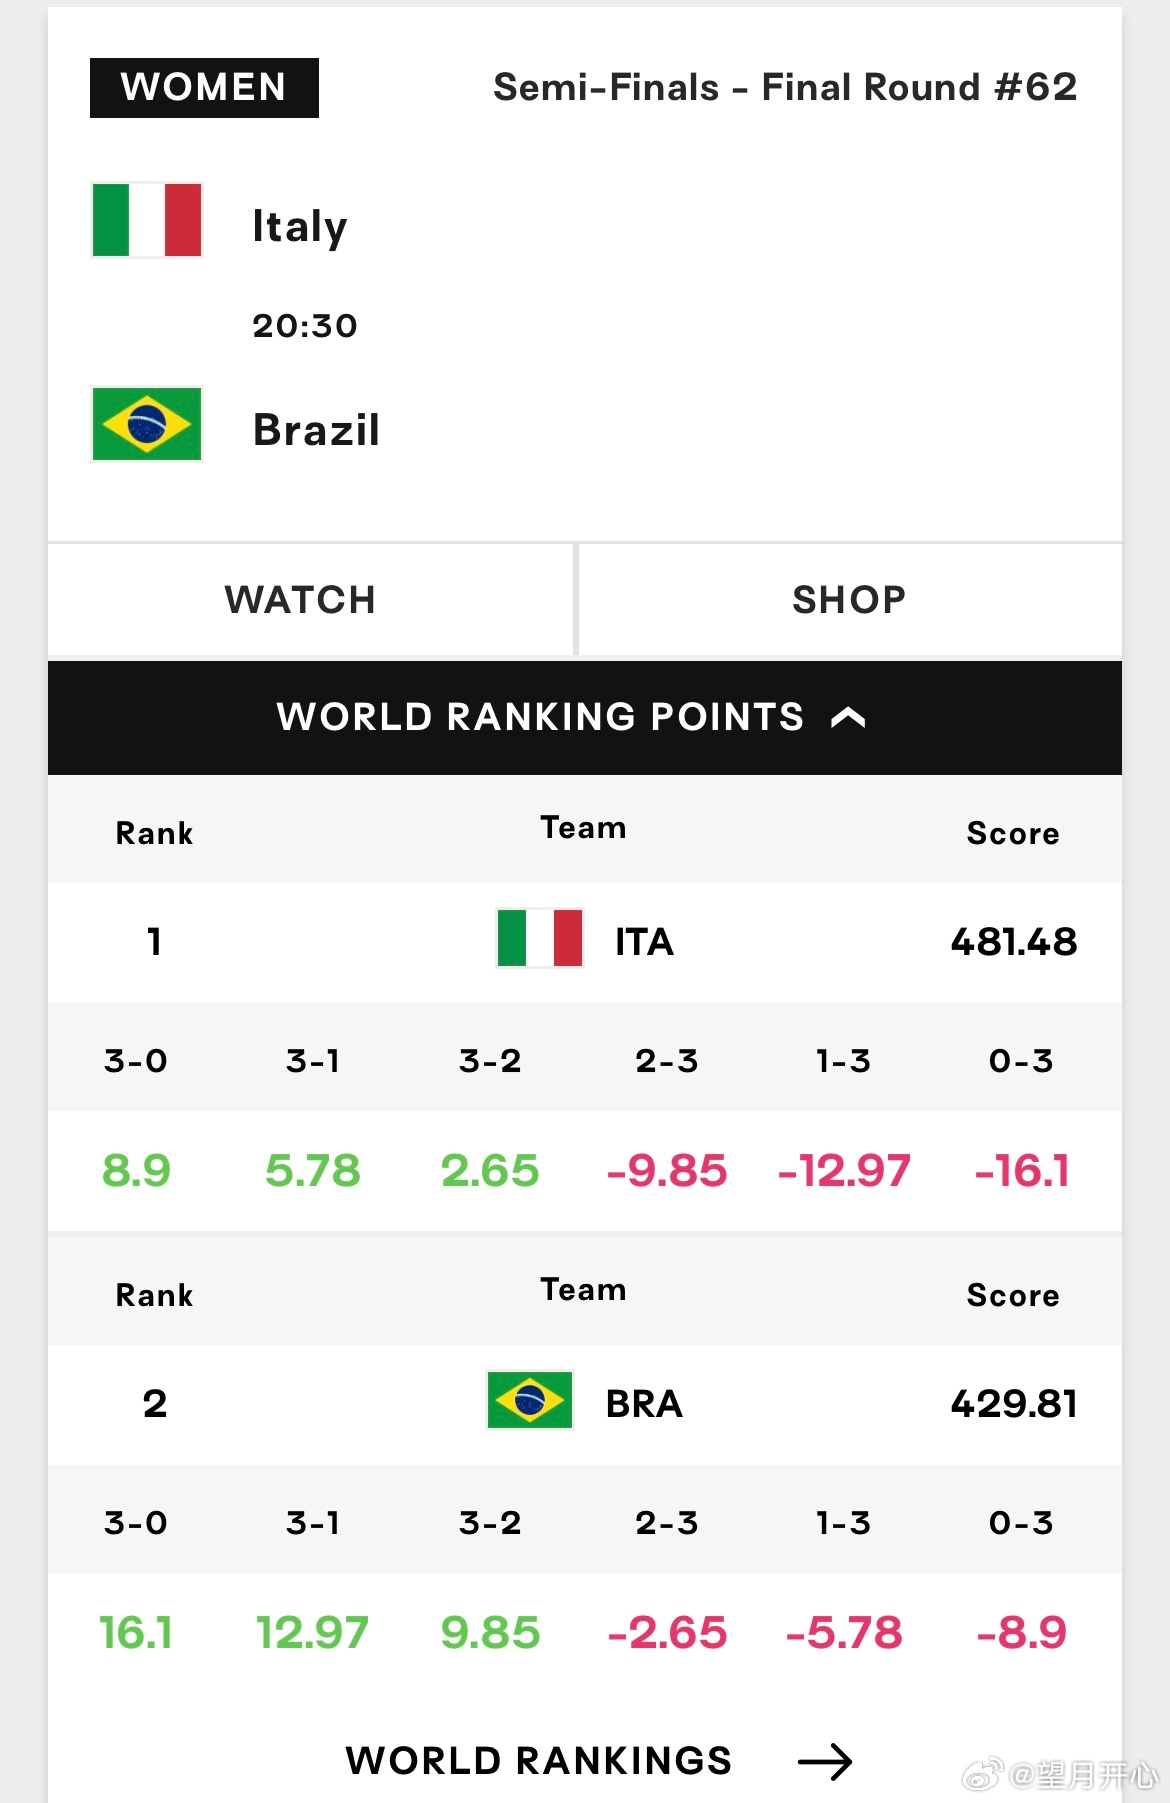Select the Brazil team name
The height and width of the screenshot is (1803, 1170).
(316, 430)
